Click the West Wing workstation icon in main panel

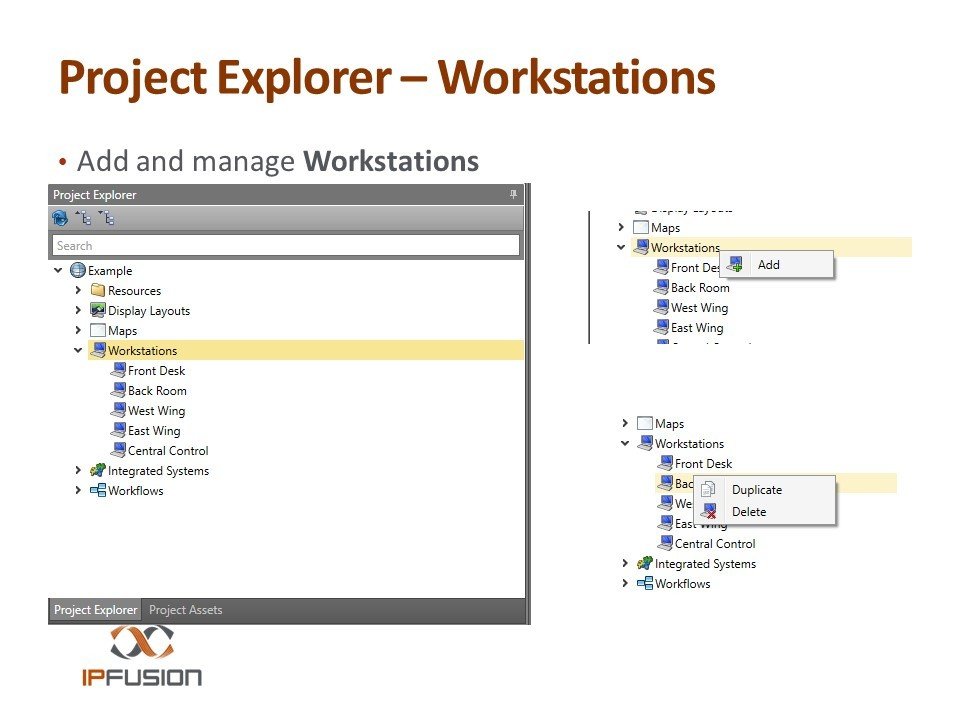118,410
